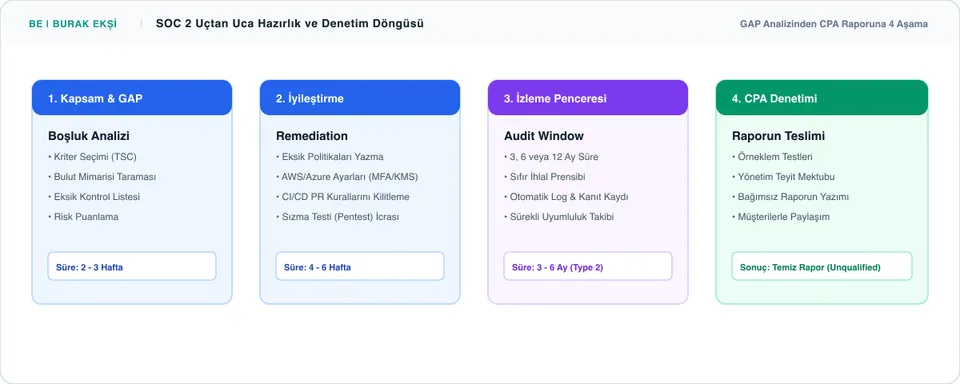Select the Boşluk Analizi heading

[89, 136]
